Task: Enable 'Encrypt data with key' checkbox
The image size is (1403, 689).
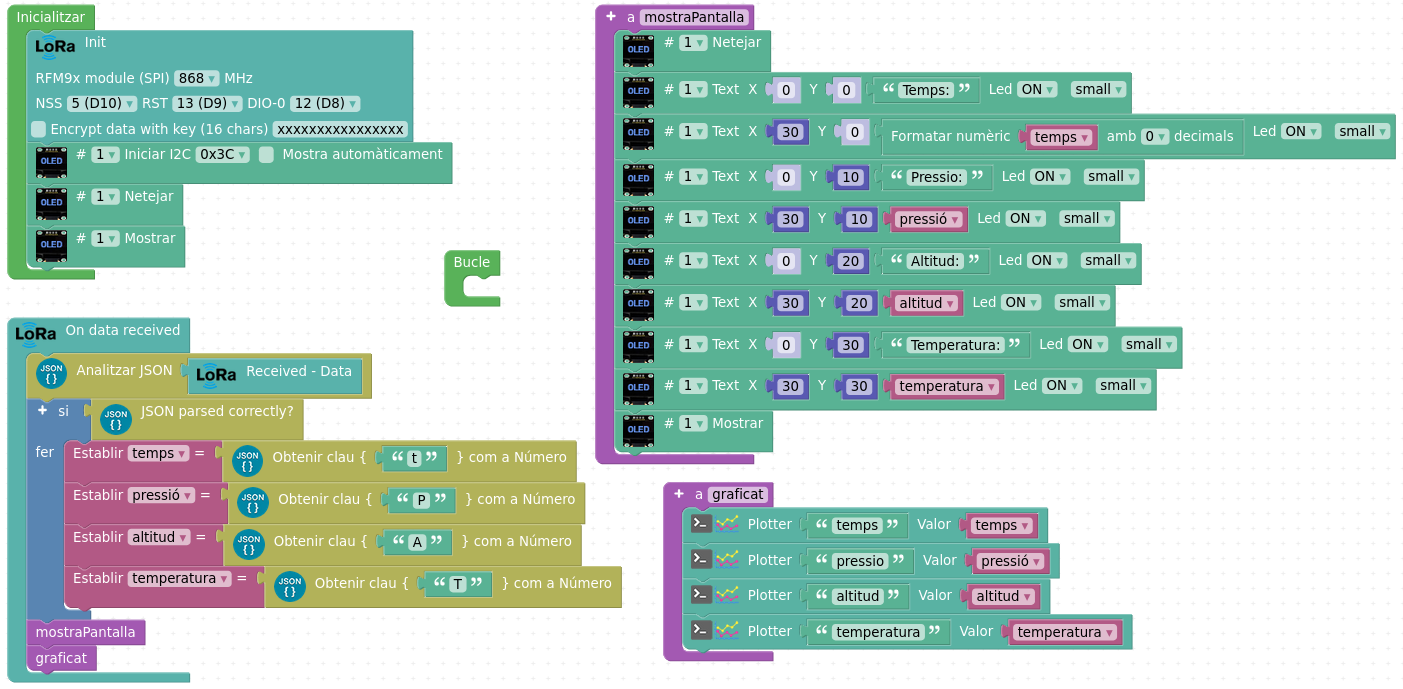Action: coord(38,129)
